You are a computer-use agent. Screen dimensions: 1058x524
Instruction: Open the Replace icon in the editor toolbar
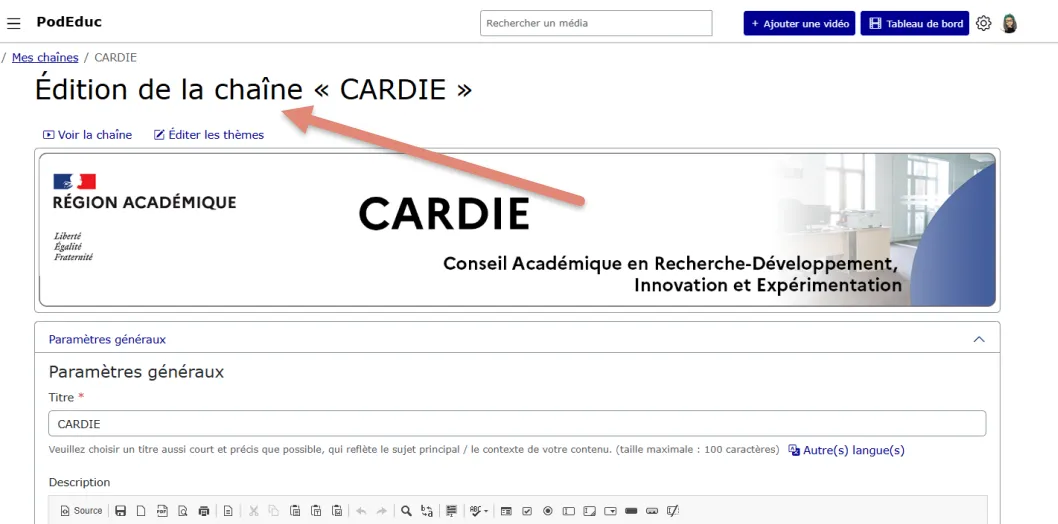point(427,511)
